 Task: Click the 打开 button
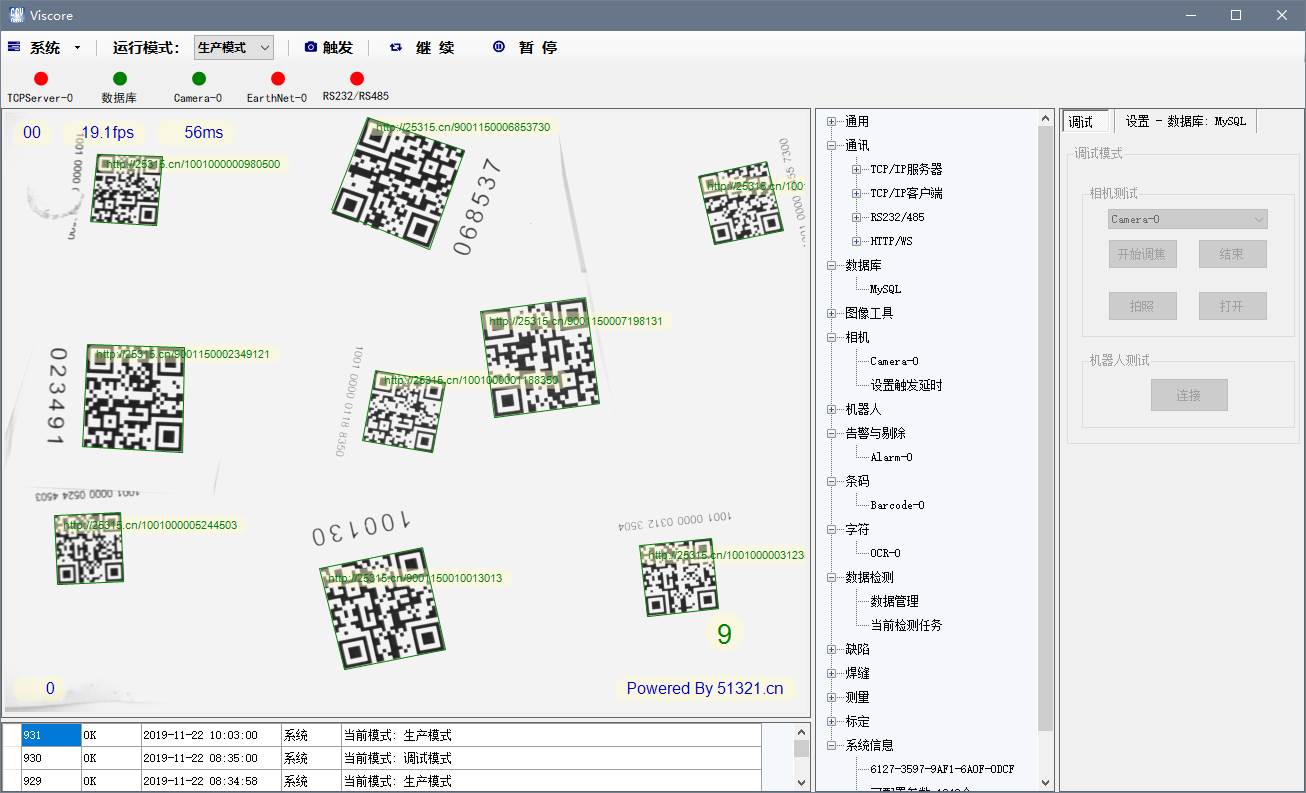1232,306
